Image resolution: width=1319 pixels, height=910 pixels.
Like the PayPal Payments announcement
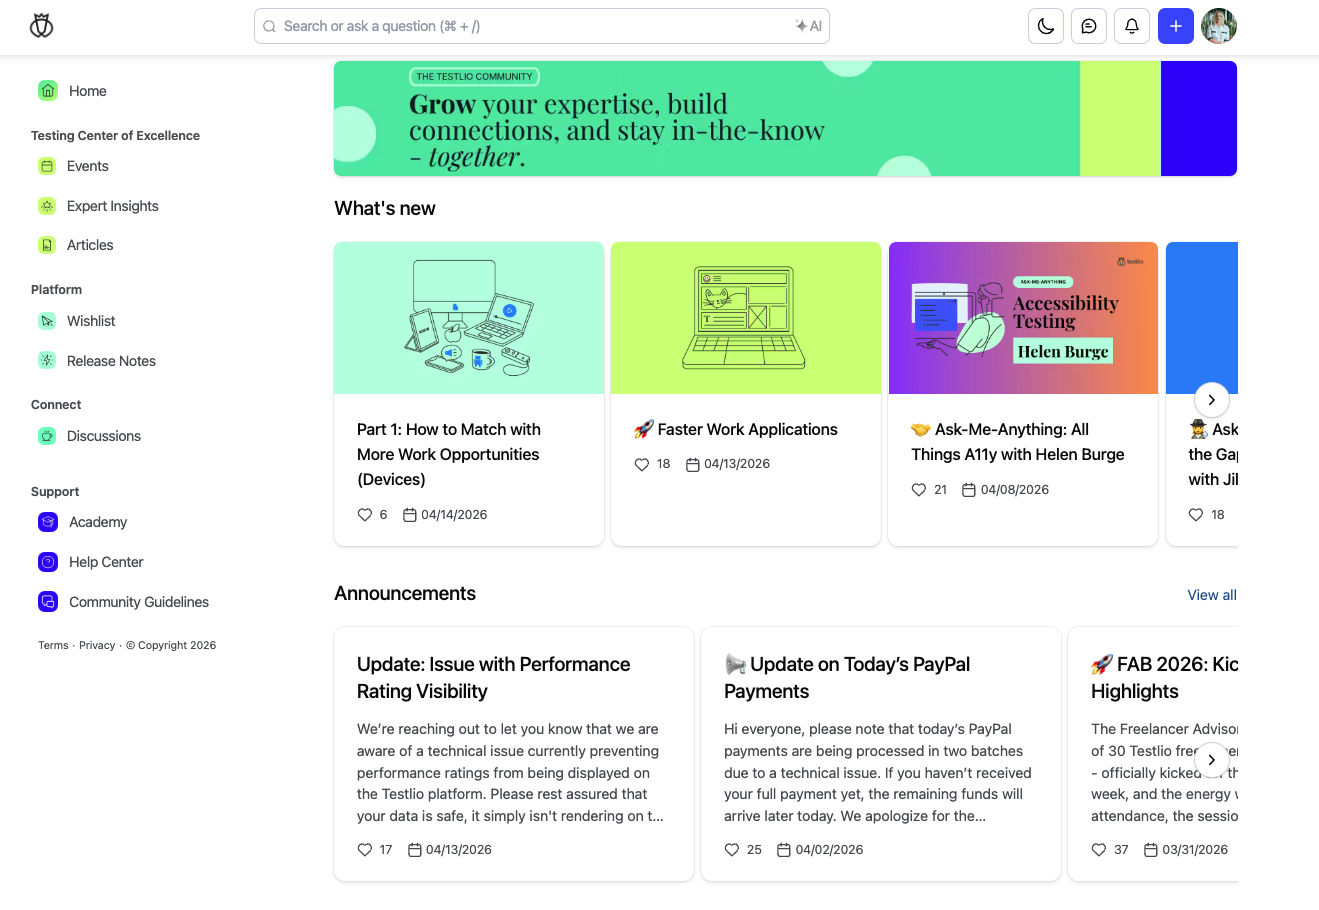[x=732, y=850]
